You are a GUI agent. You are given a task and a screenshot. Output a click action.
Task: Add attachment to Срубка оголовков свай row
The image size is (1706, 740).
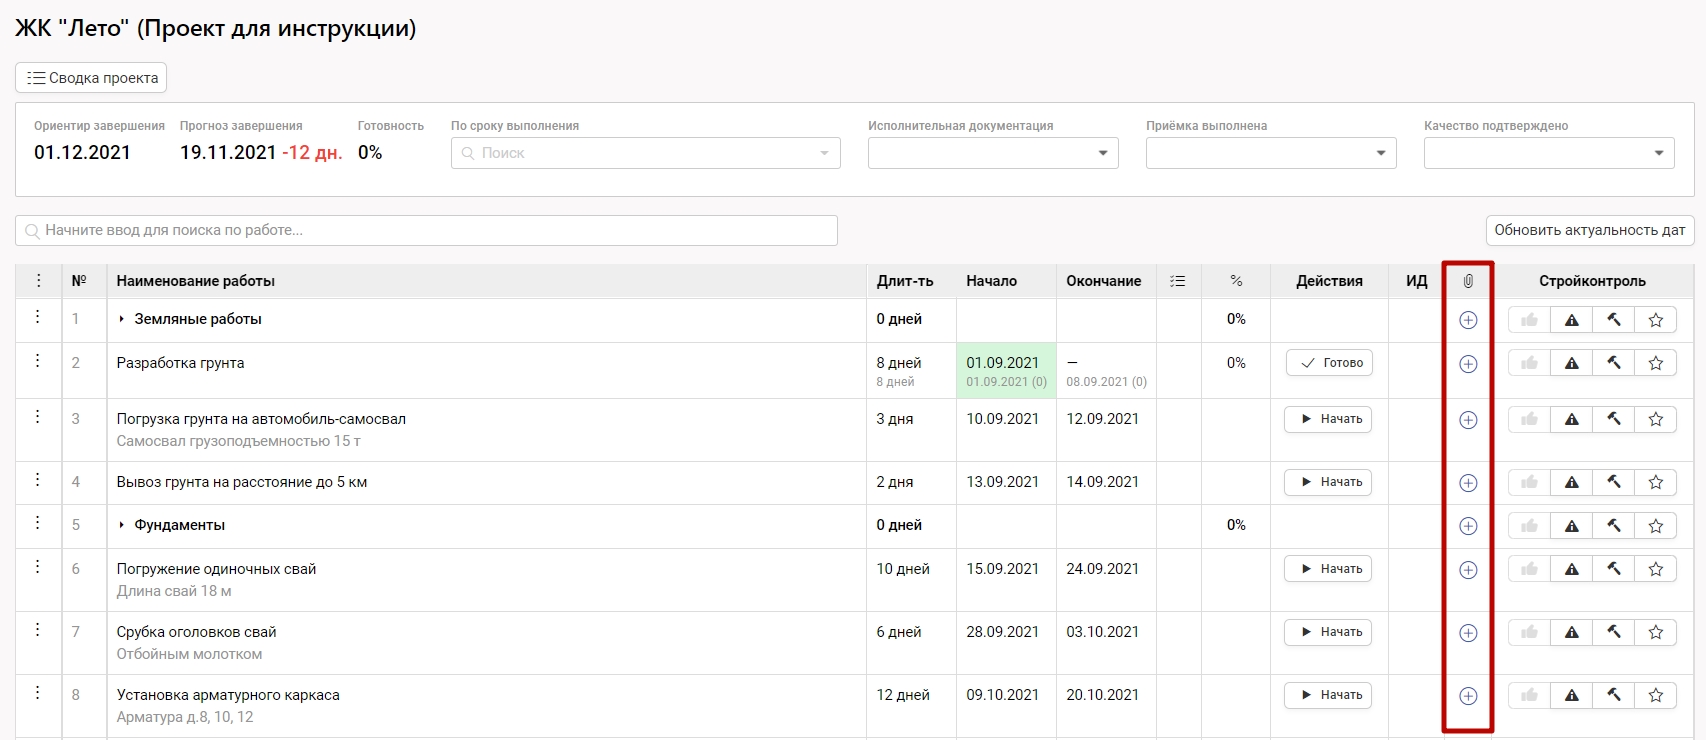(1468, 633)
